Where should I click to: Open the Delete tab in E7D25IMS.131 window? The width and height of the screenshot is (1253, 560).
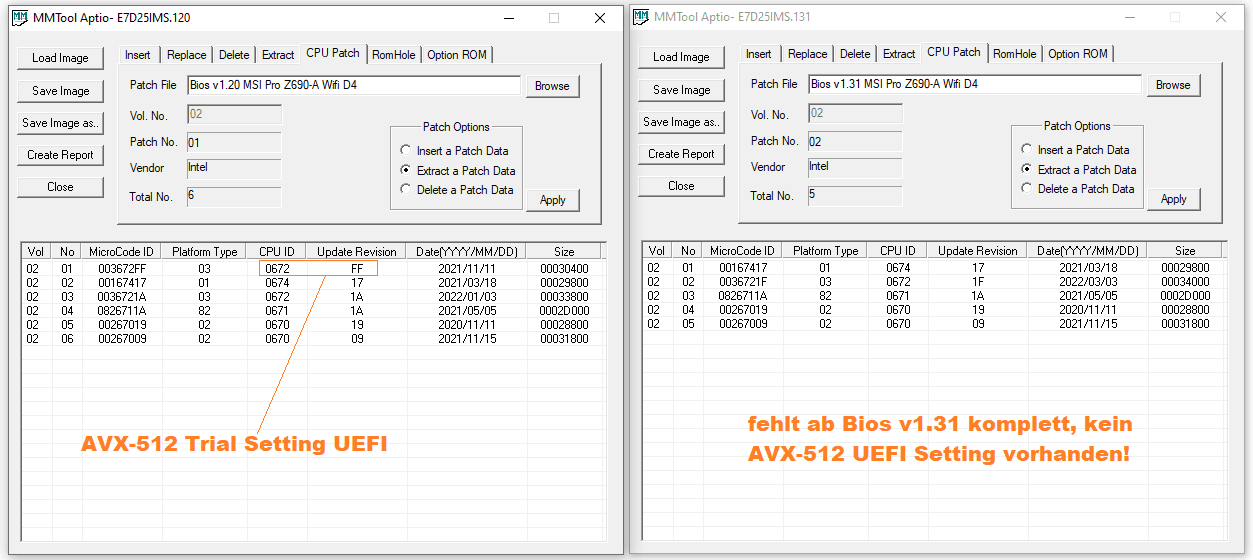click(x=855, y=54)
